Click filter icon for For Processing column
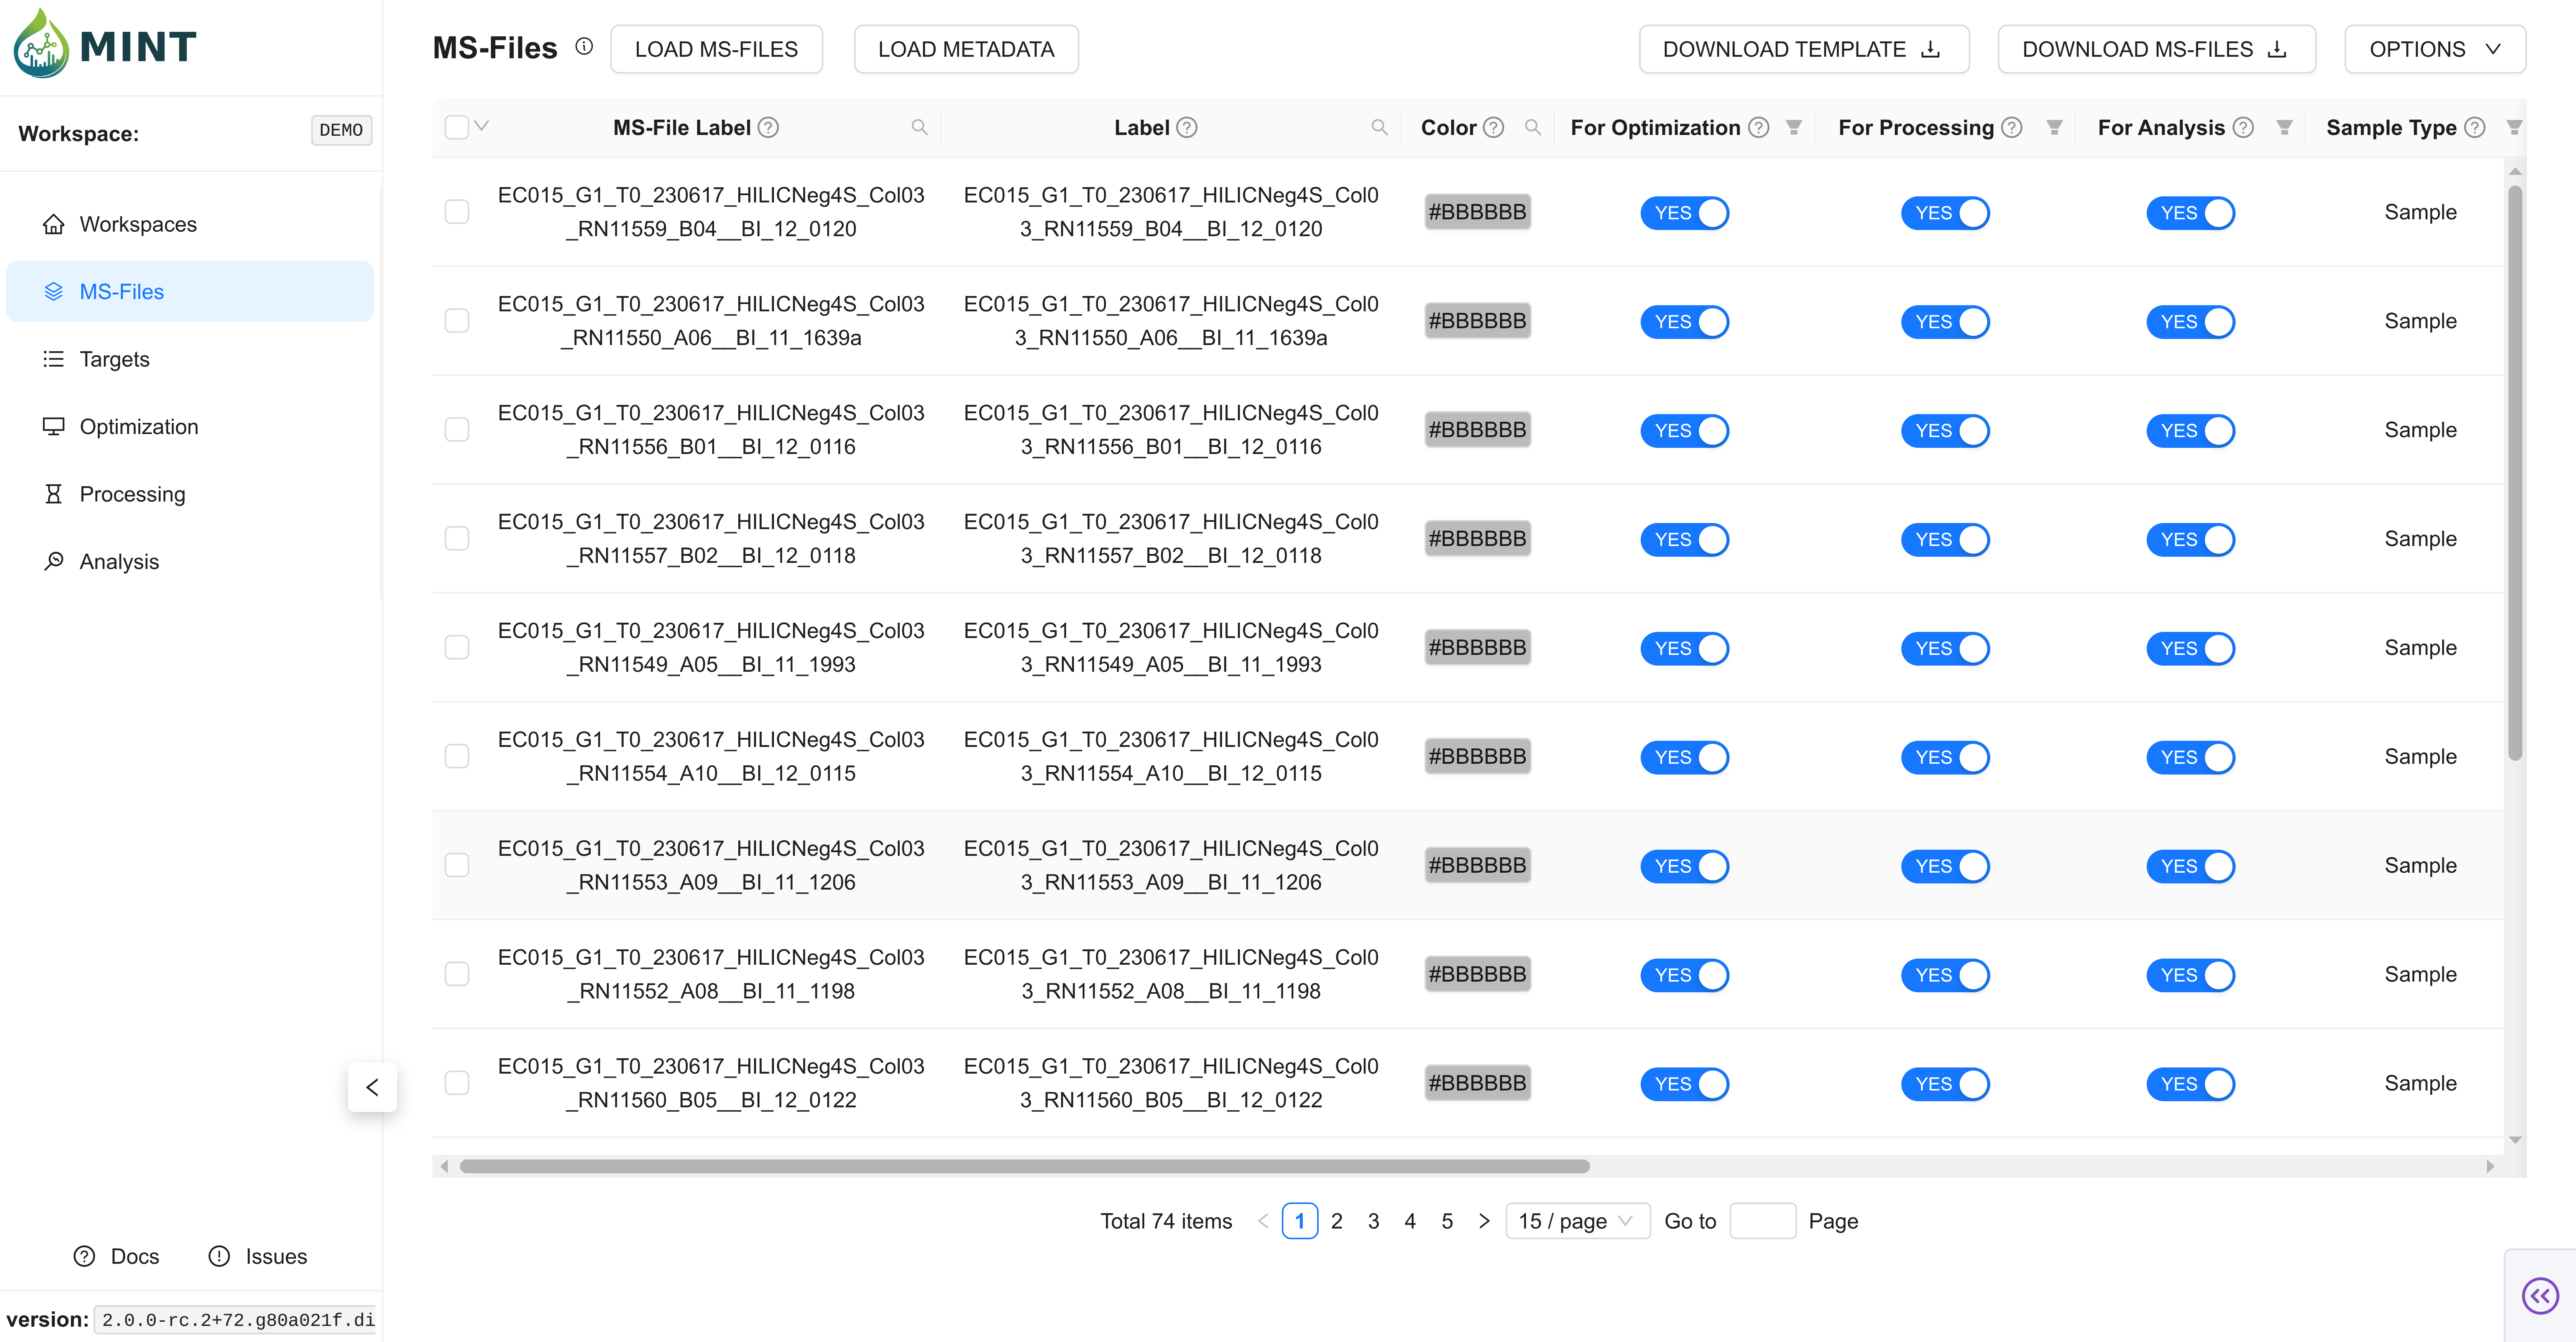The image size is (2576, 1342). tap(2054, 127)
